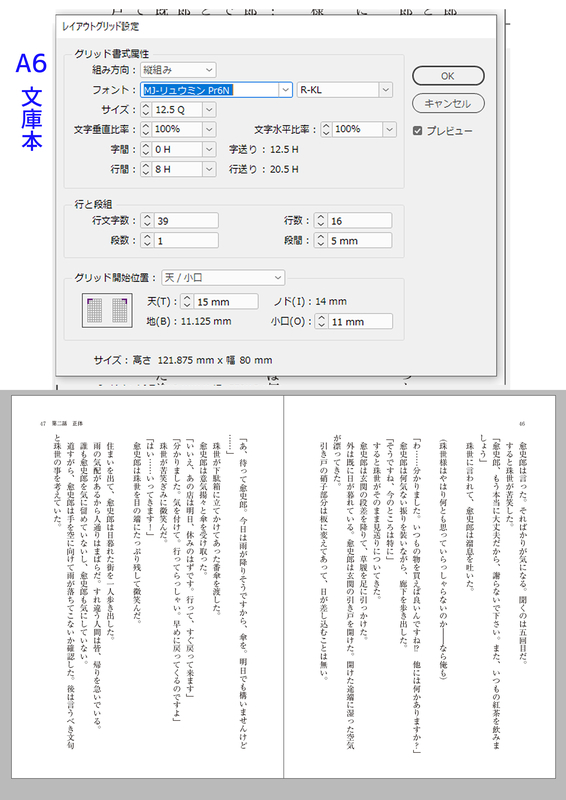Viewport: 566px width, 800px height.
Task: Click the レイアウトグリッド設定 dialog title
Action: (101, 27)
